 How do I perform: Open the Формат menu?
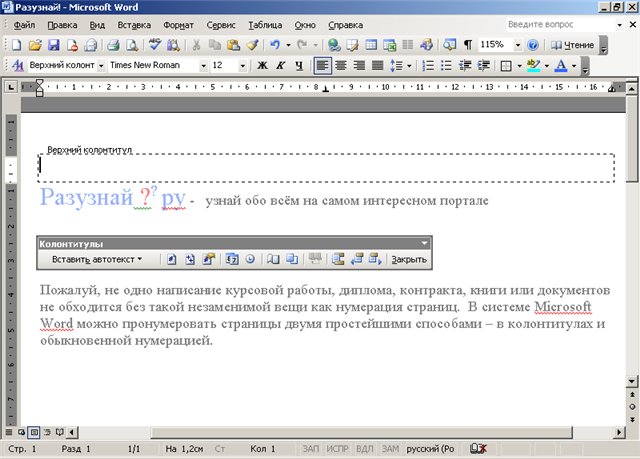pyautogui.click(x=178, y=25)
